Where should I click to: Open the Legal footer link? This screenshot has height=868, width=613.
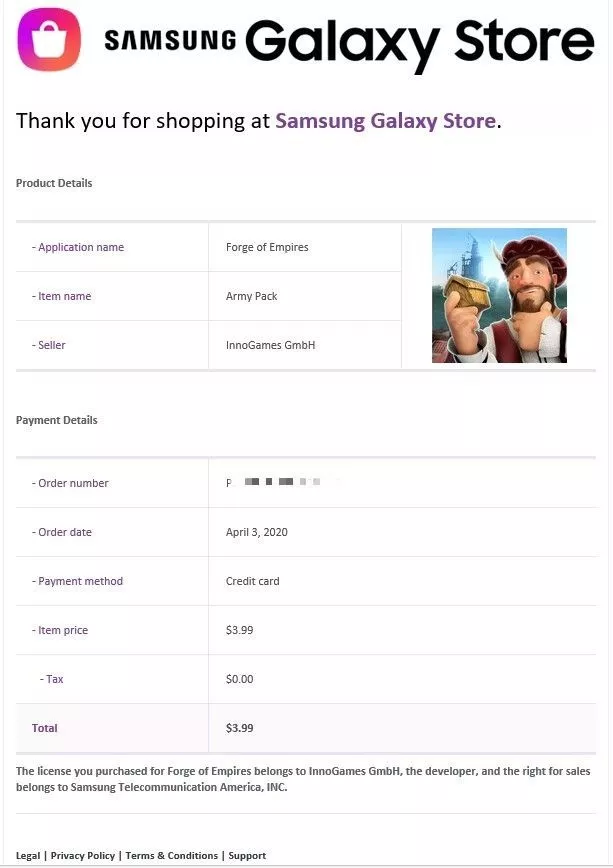pos(28,855)
